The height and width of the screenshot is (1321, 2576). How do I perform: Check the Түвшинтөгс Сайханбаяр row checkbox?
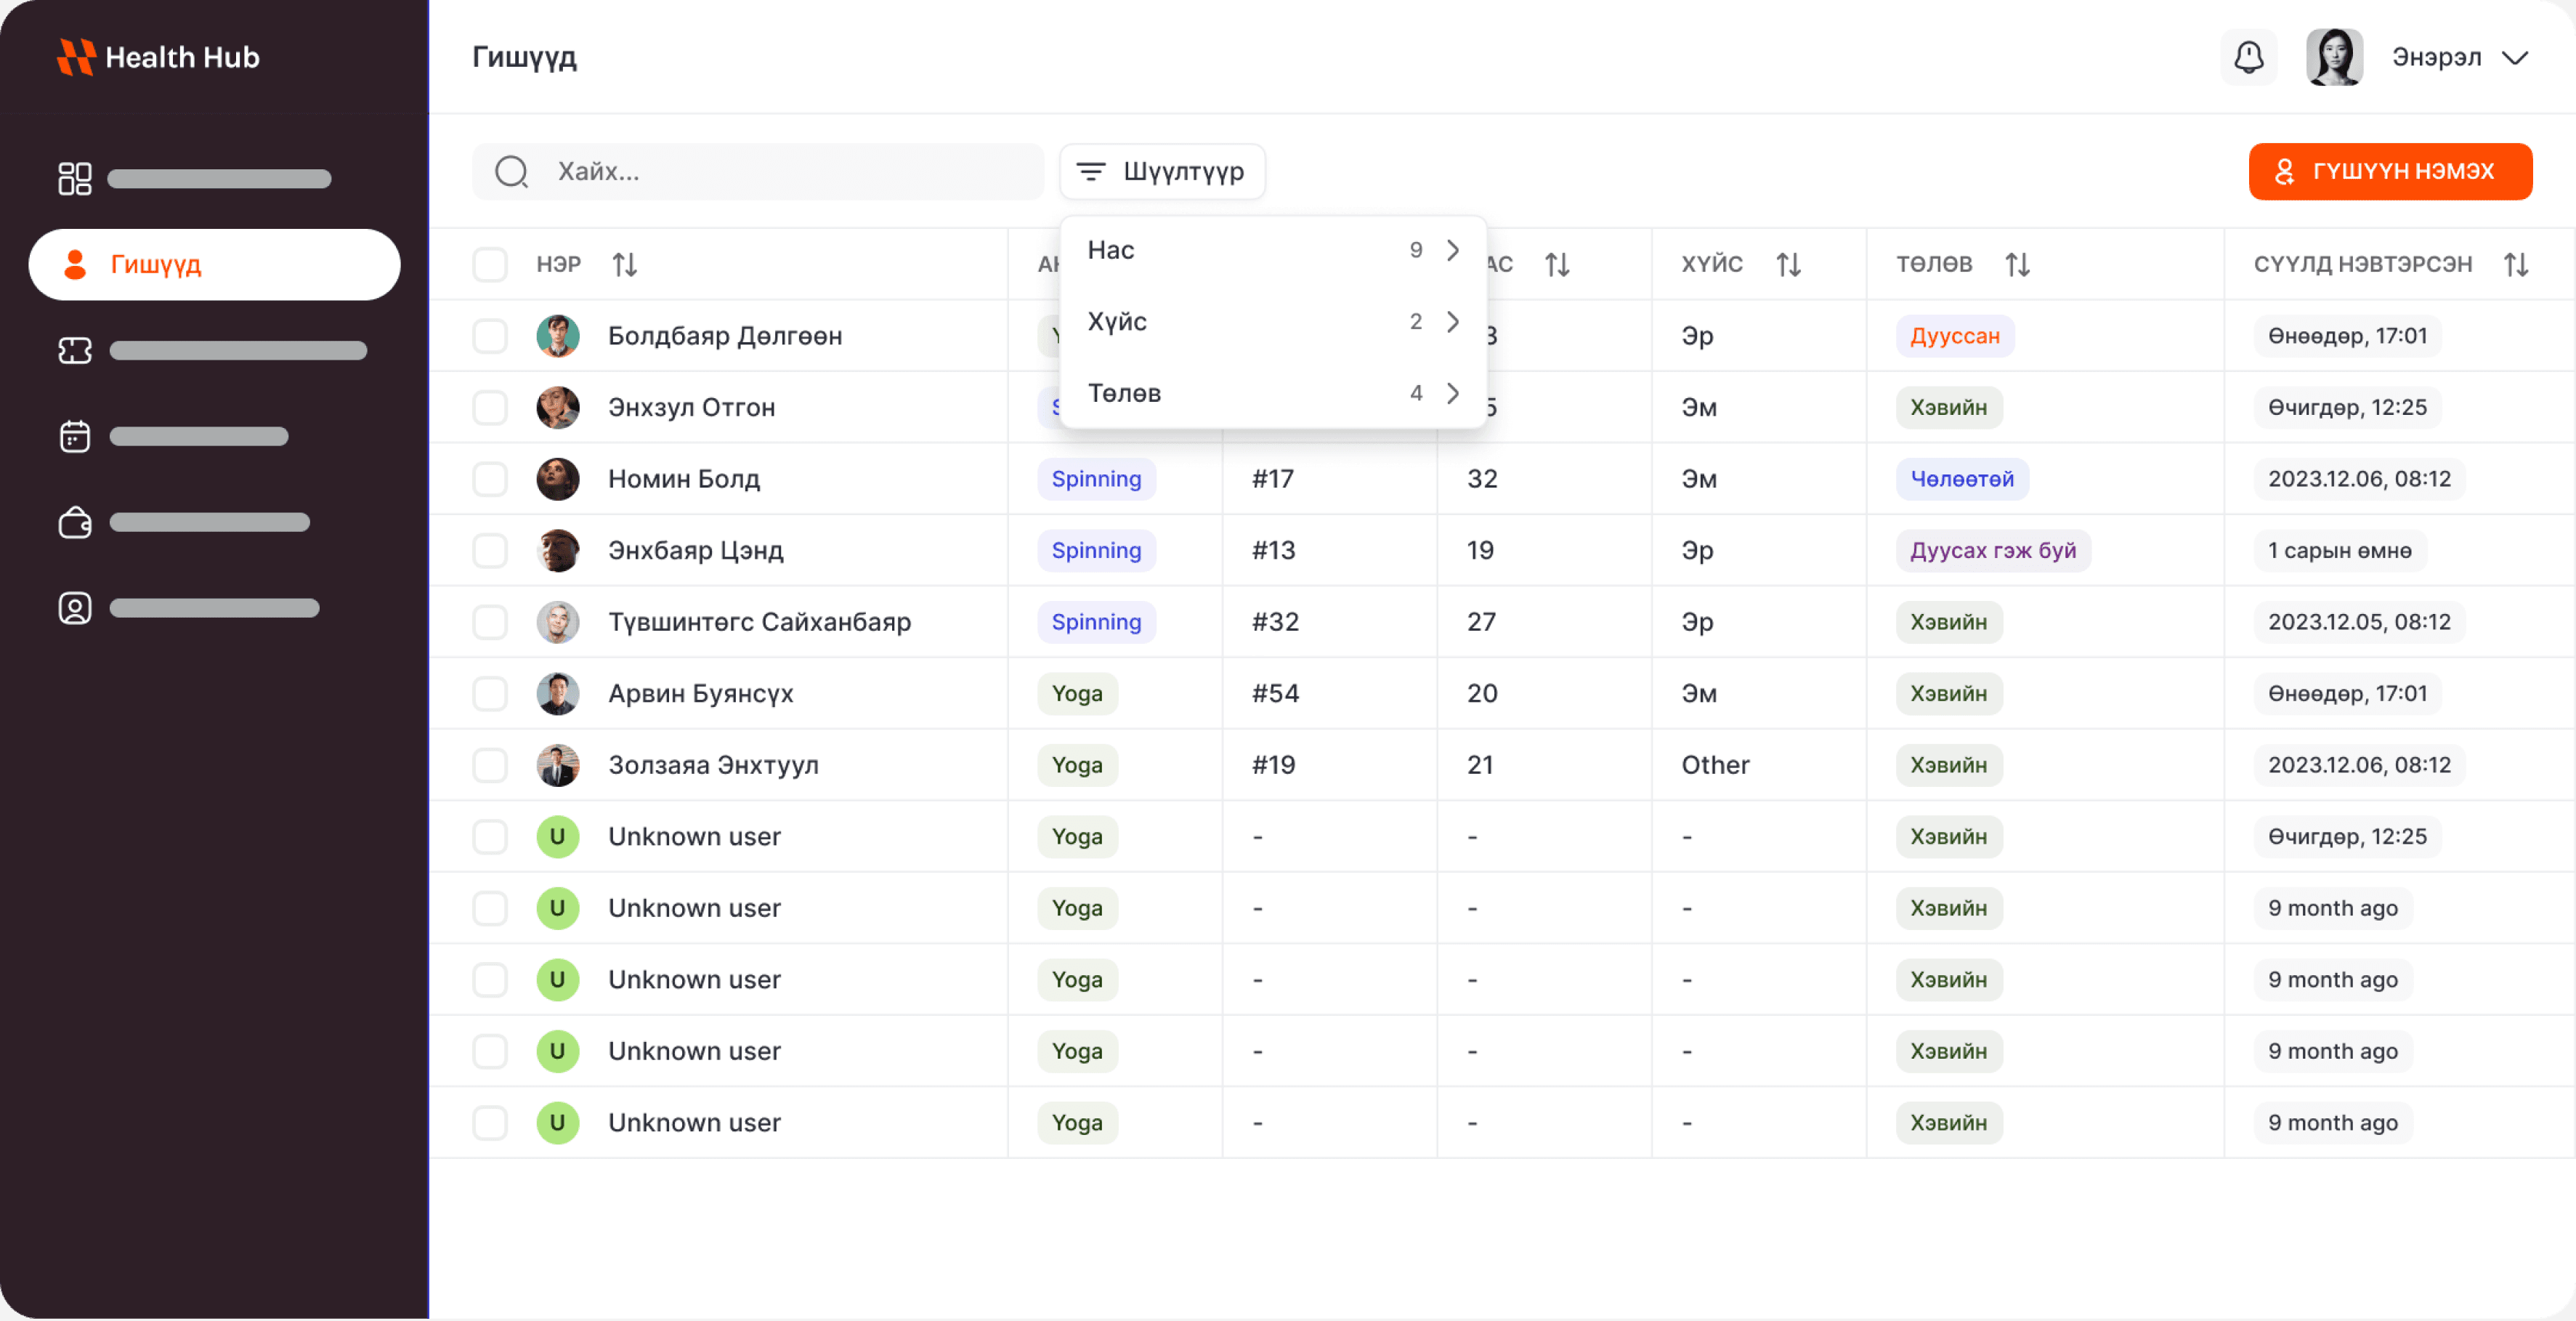[x=490, y=622]
